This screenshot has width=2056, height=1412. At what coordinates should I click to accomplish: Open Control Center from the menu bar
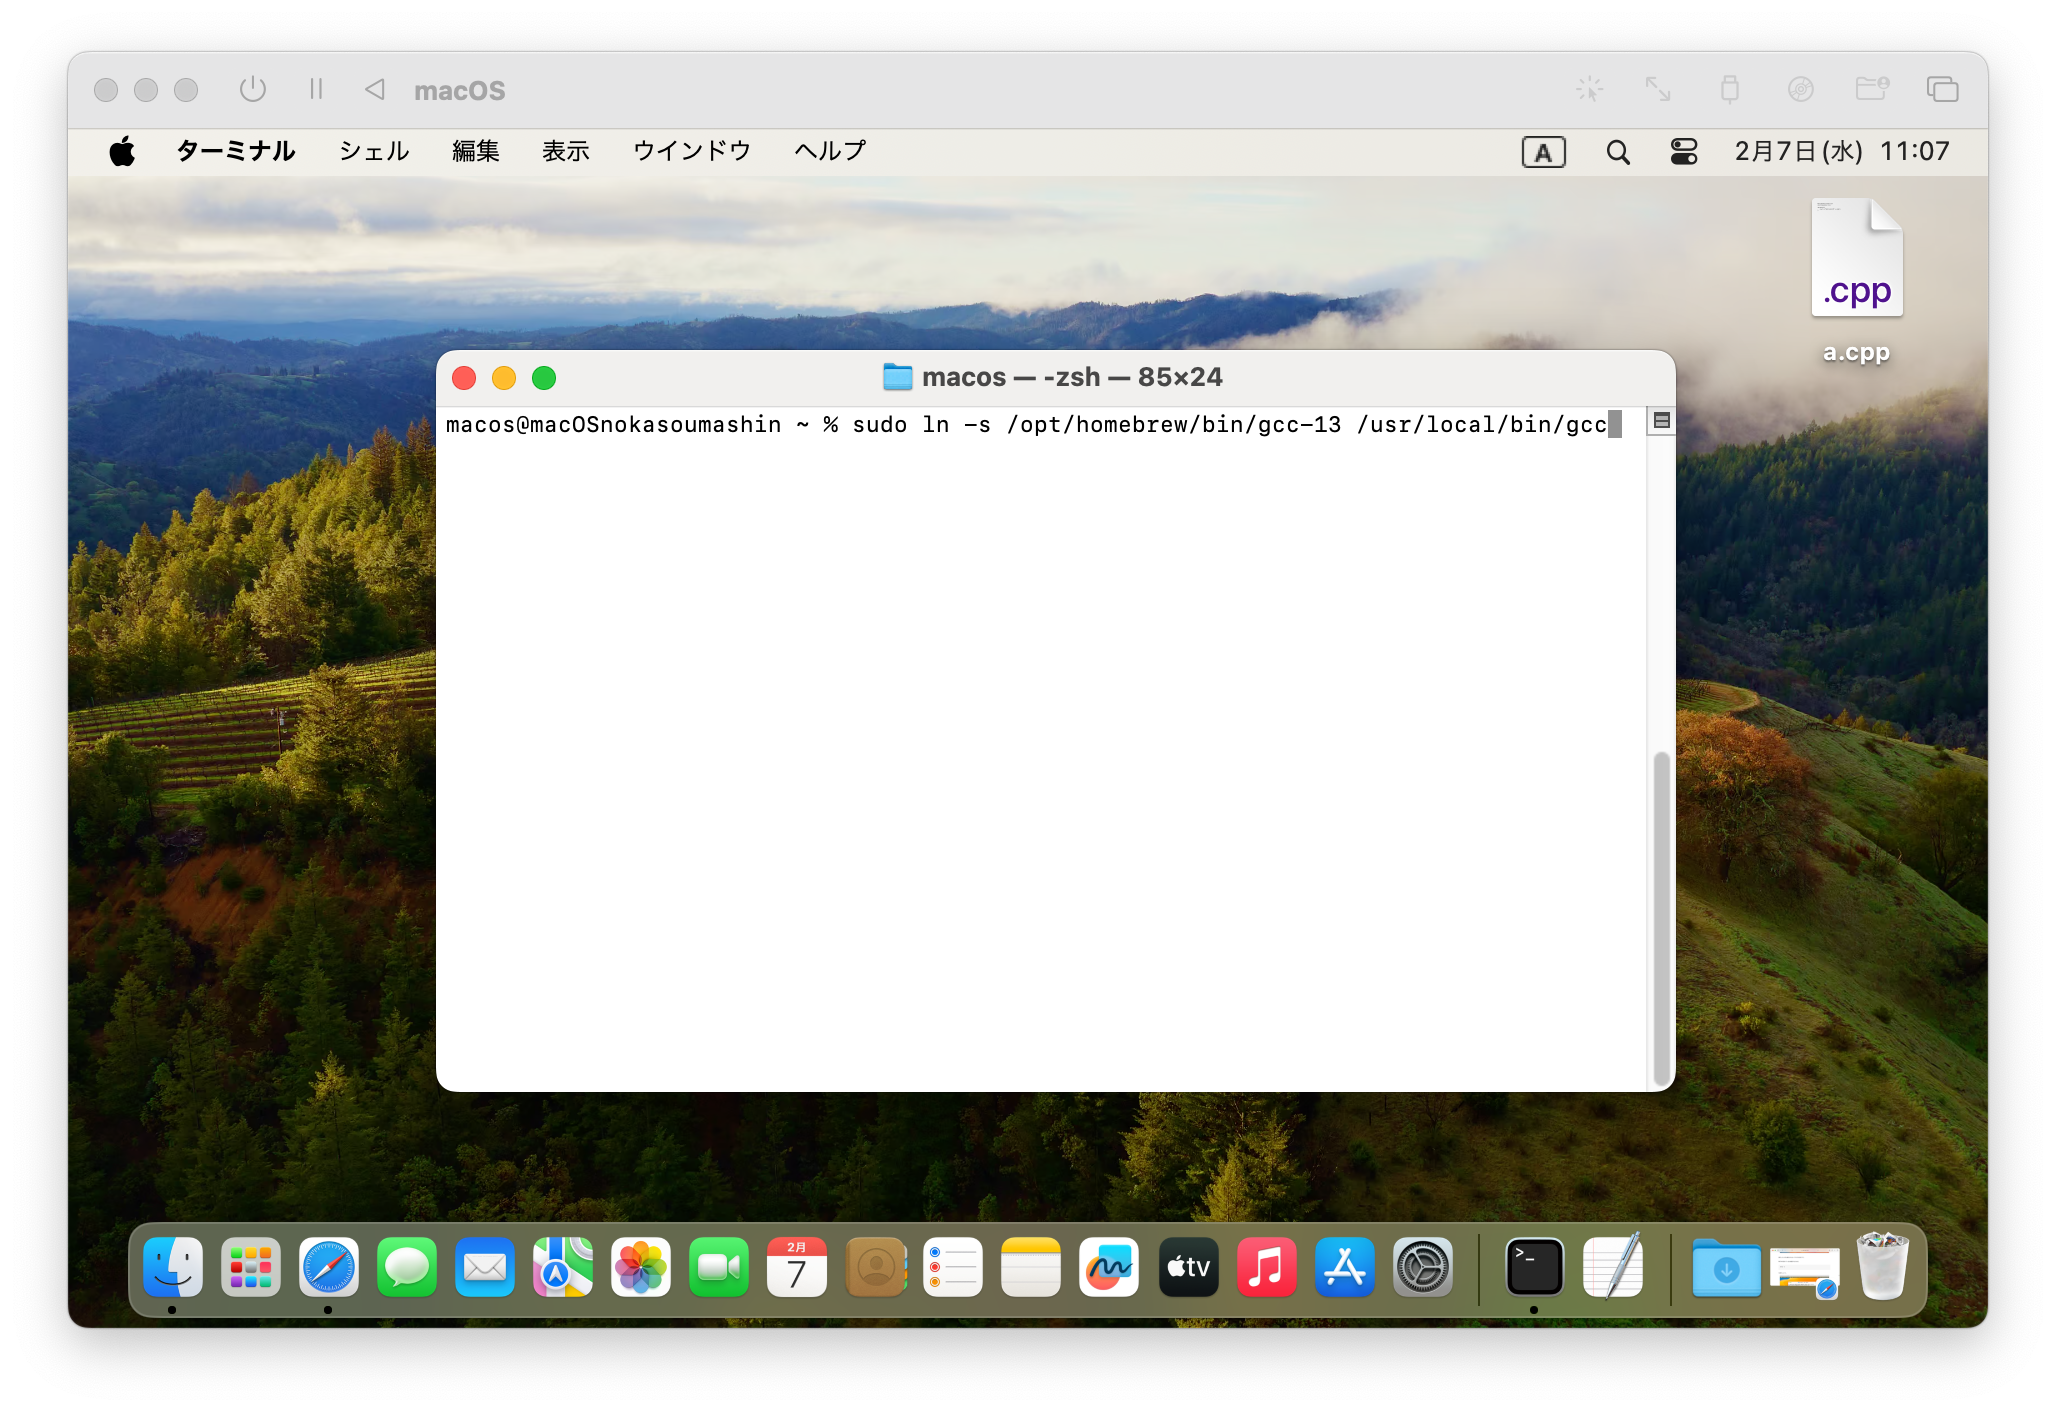[x=1684, y=152]
